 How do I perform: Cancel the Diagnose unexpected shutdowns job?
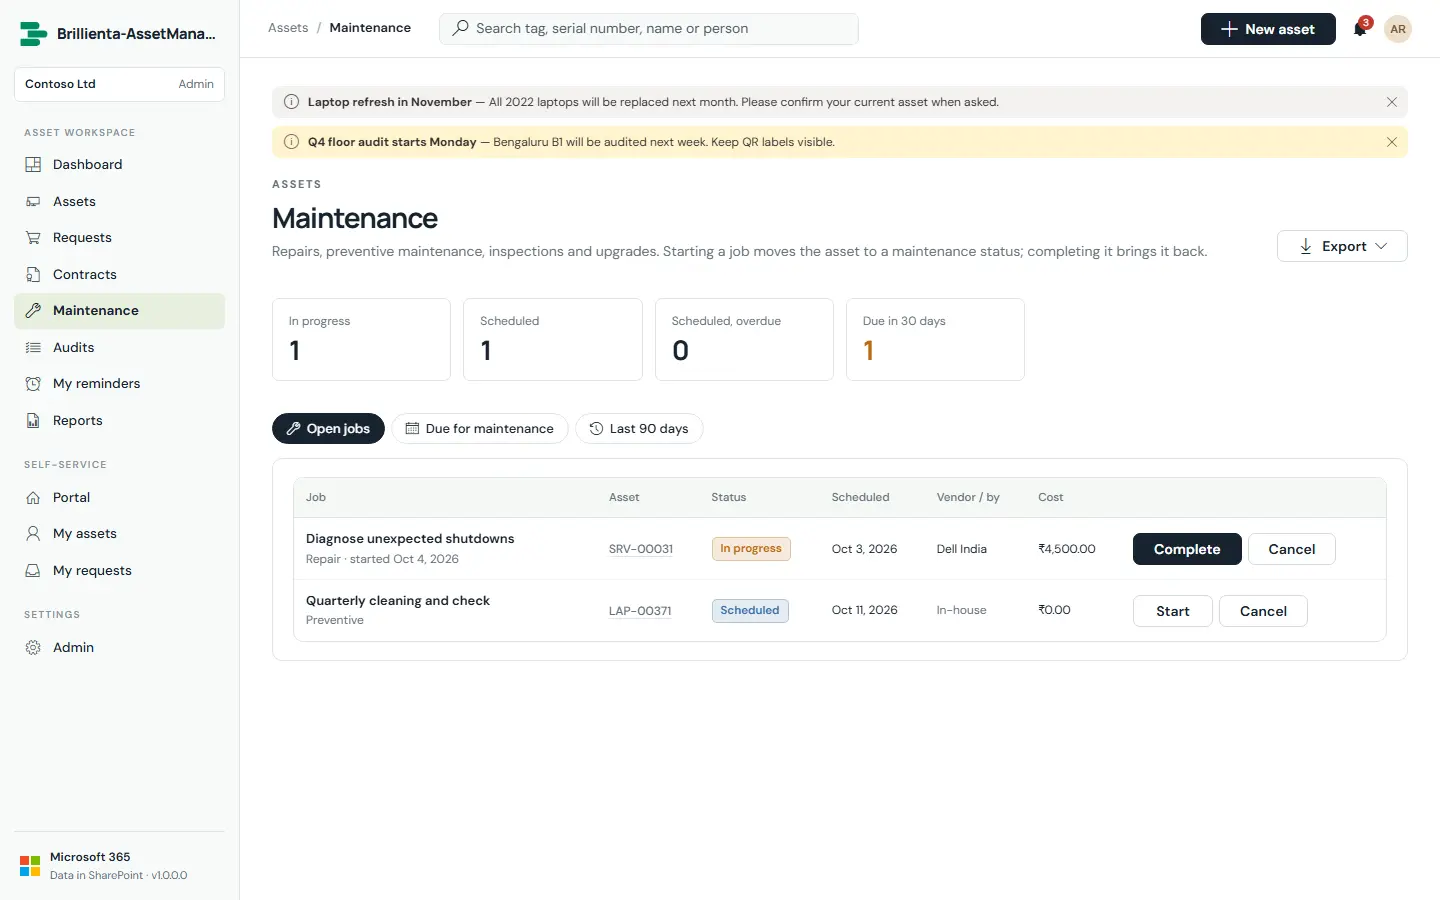click(1292, 549)
